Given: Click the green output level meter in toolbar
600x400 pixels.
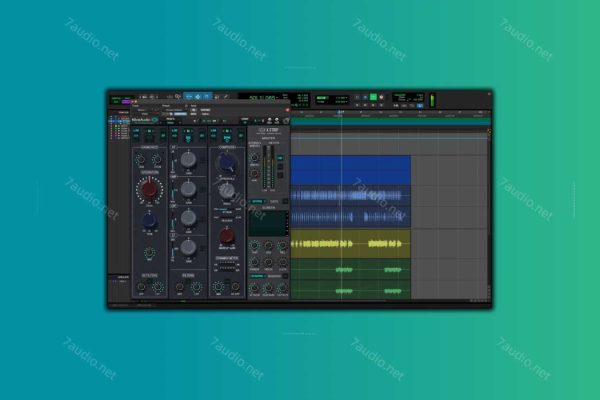Looking at the screenshot, I should tap(433, 100).
